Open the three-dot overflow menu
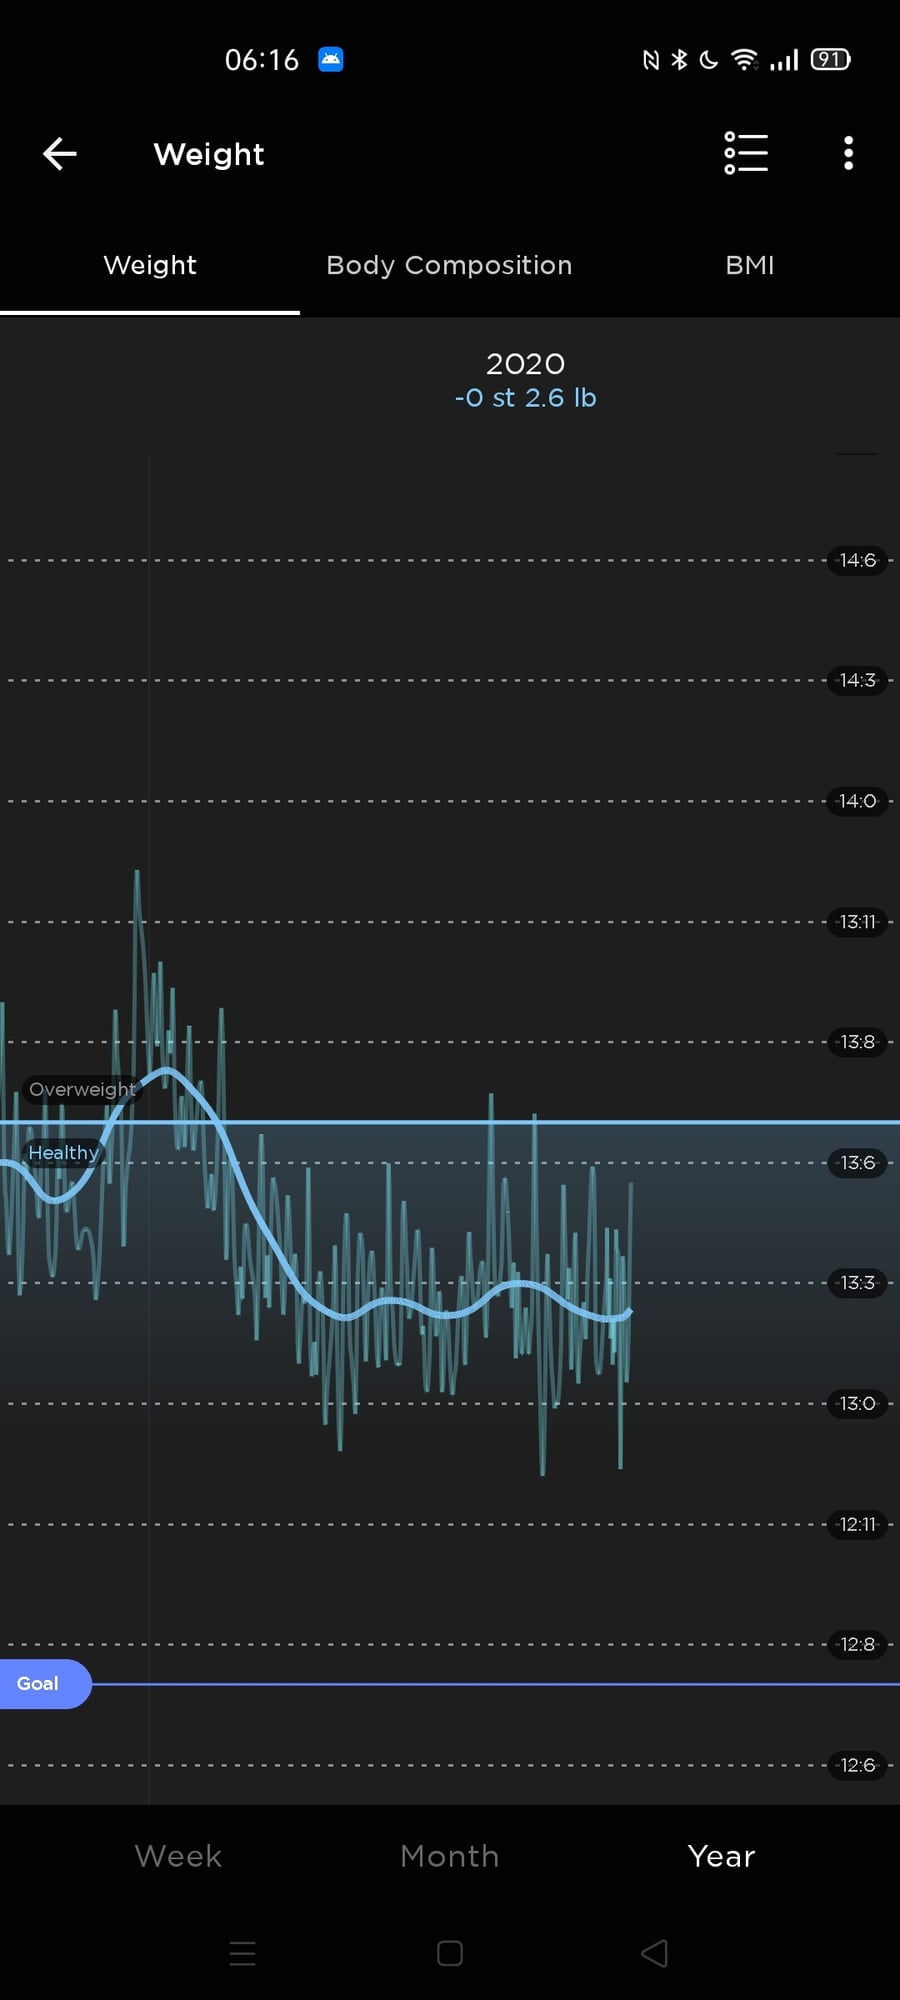Screen dimensions: 900x2000 pyautogui.click(x=848, y=154)
